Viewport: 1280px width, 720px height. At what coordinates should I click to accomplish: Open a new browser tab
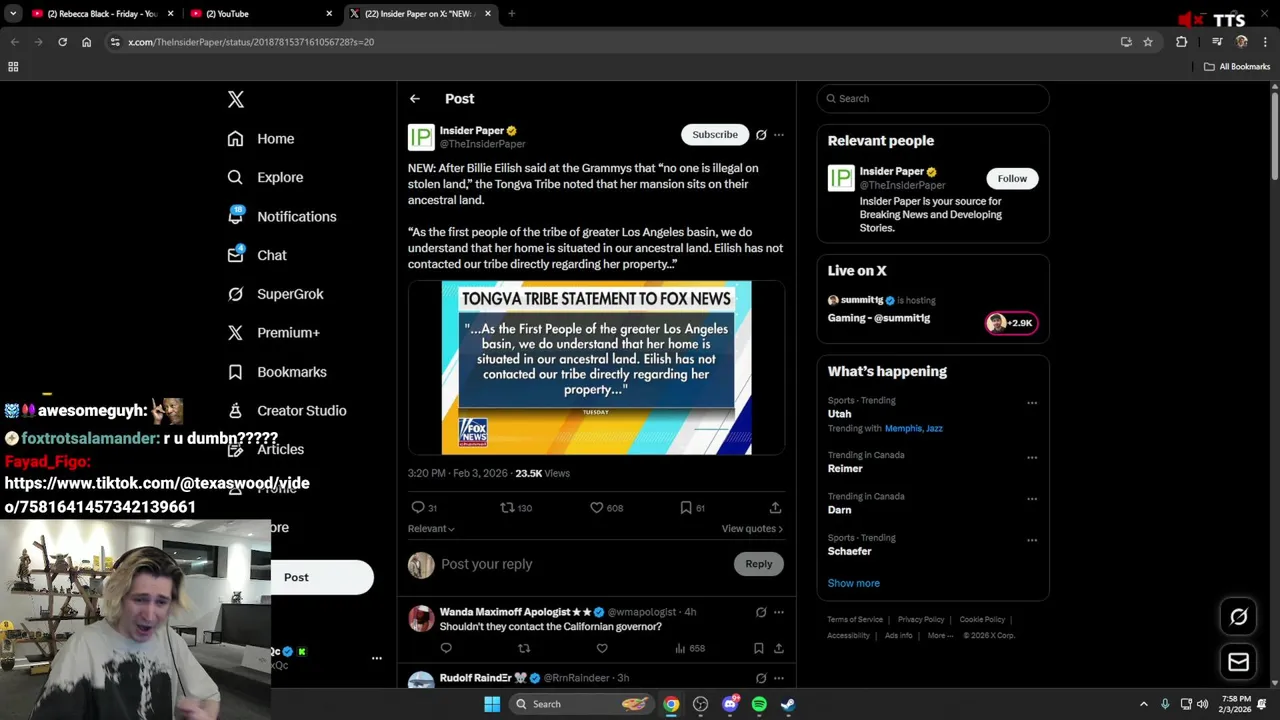pyautogui.click(x=511, y=14)
